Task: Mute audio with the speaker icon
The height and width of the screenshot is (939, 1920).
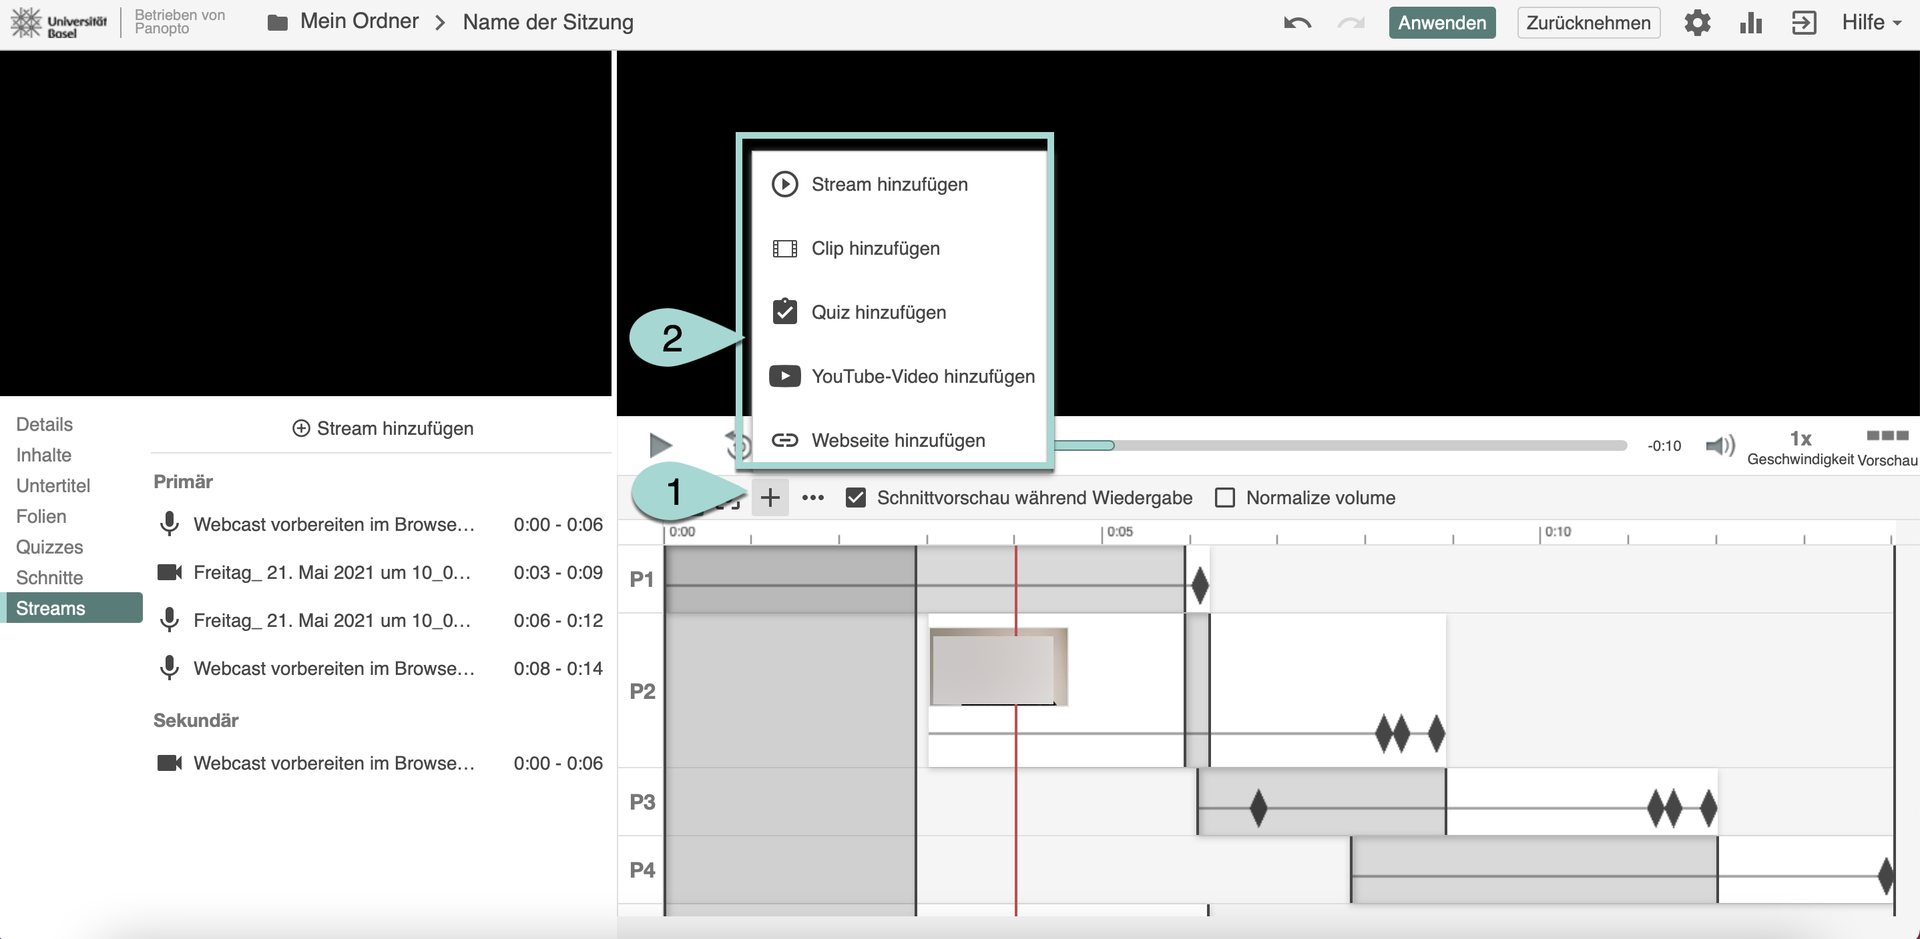Action: click(1719, 445)
